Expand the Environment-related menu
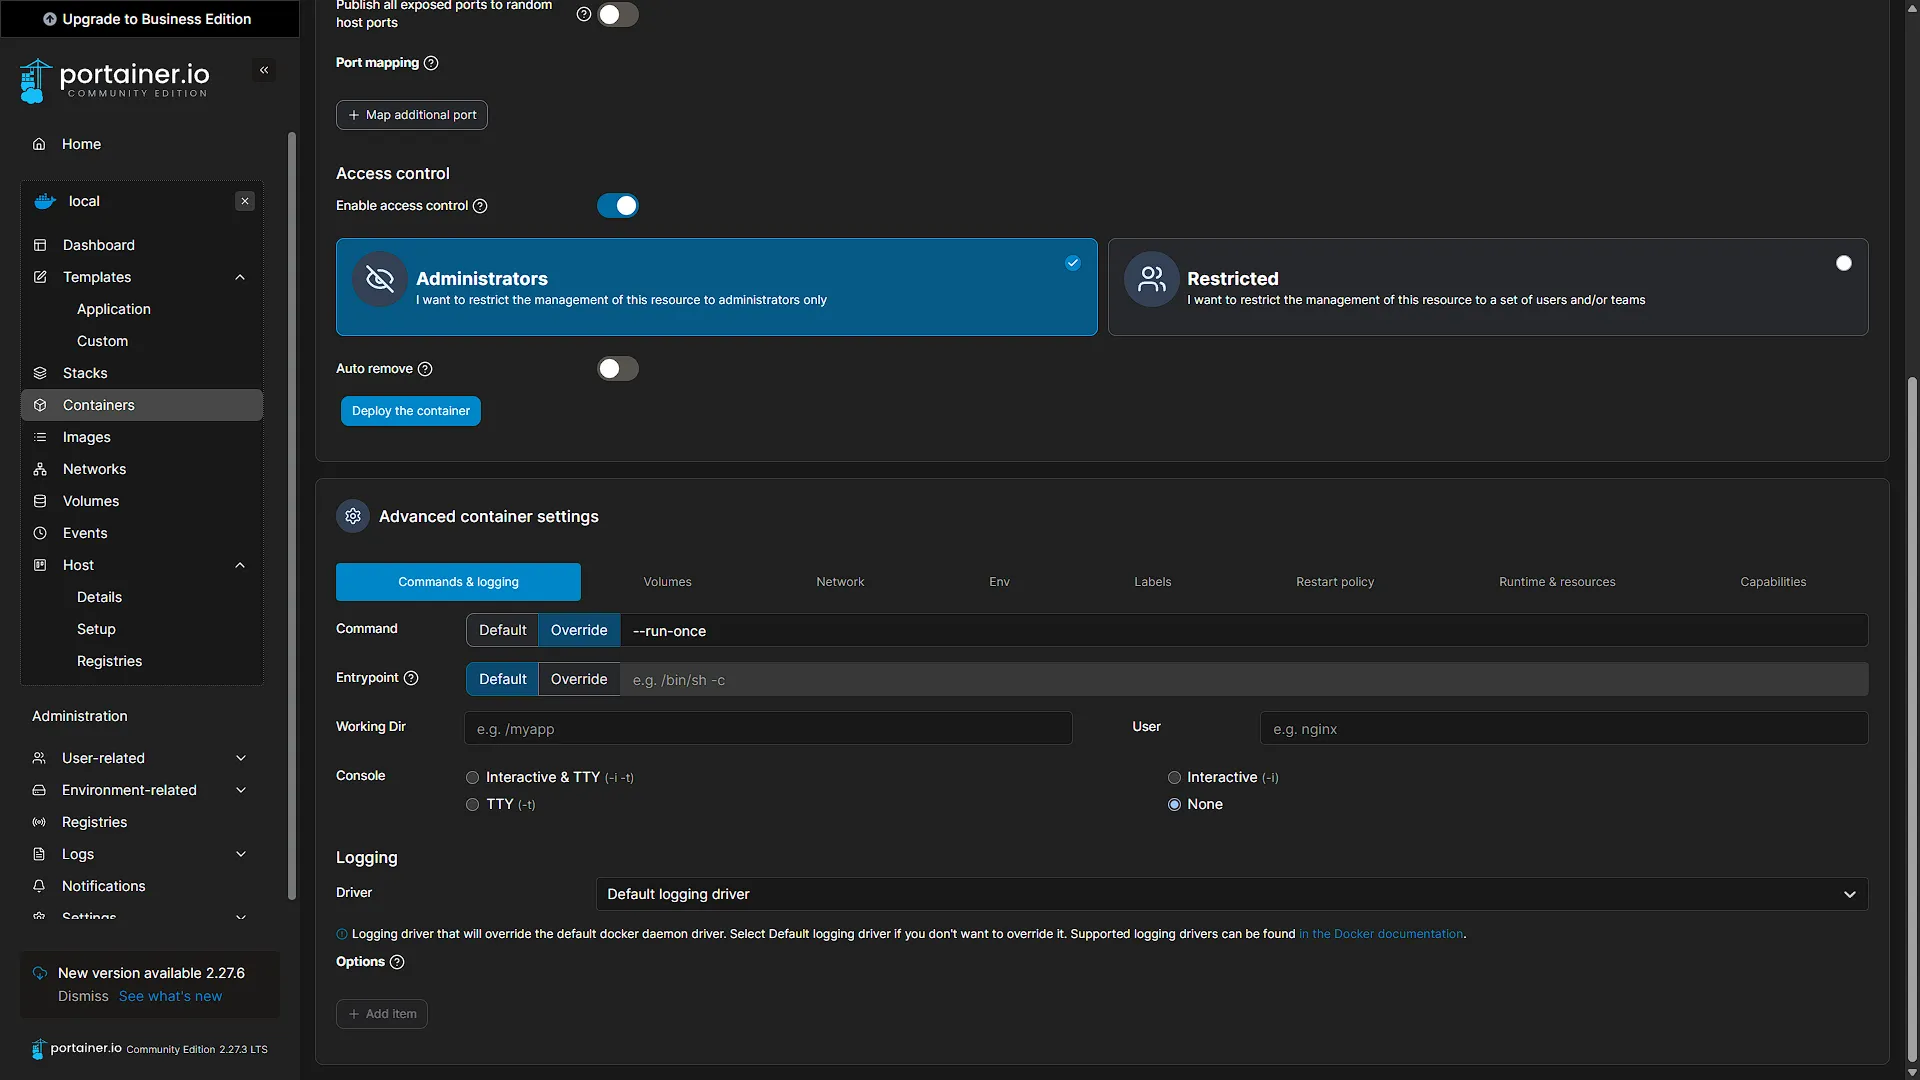Image resolution: width=1920 pixels, height=1080 pixels. 240,790
